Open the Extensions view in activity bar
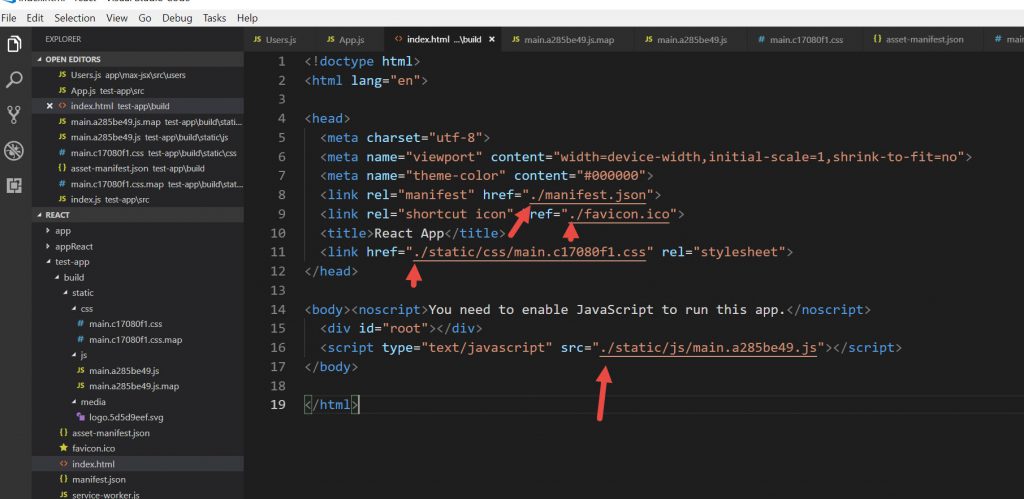Image resolution: width=1024 pixels, height=499 pixels. [x=14, y=185]
